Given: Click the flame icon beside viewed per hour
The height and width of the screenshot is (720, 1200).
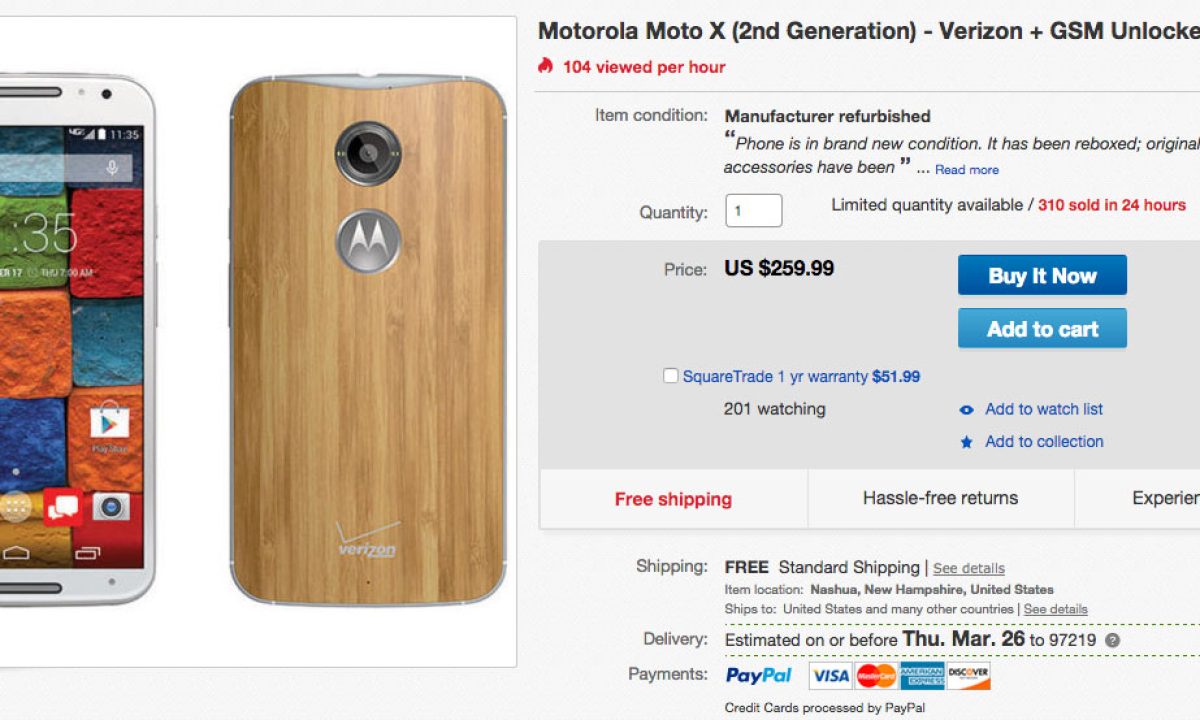Looking at the screenshot, I should coord(545,66).
